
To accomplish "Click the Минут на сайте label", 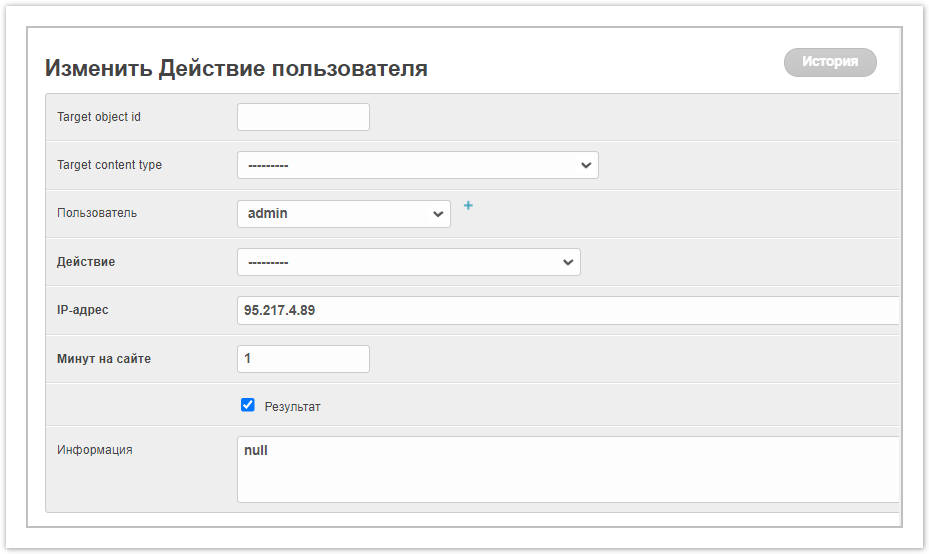I will (104, 359).
